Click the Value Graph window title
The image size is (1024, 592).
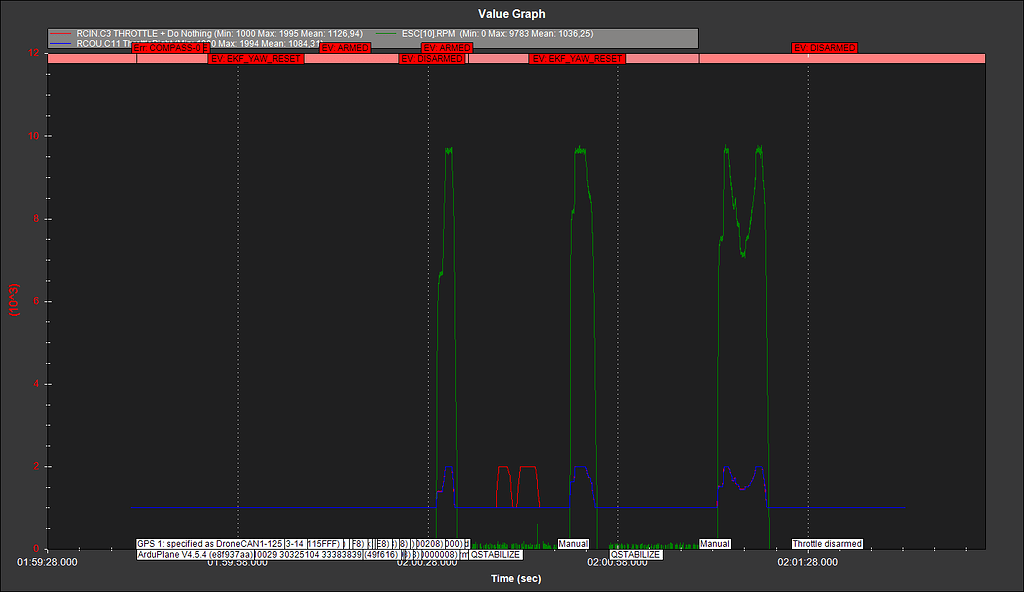click(512, 13)
